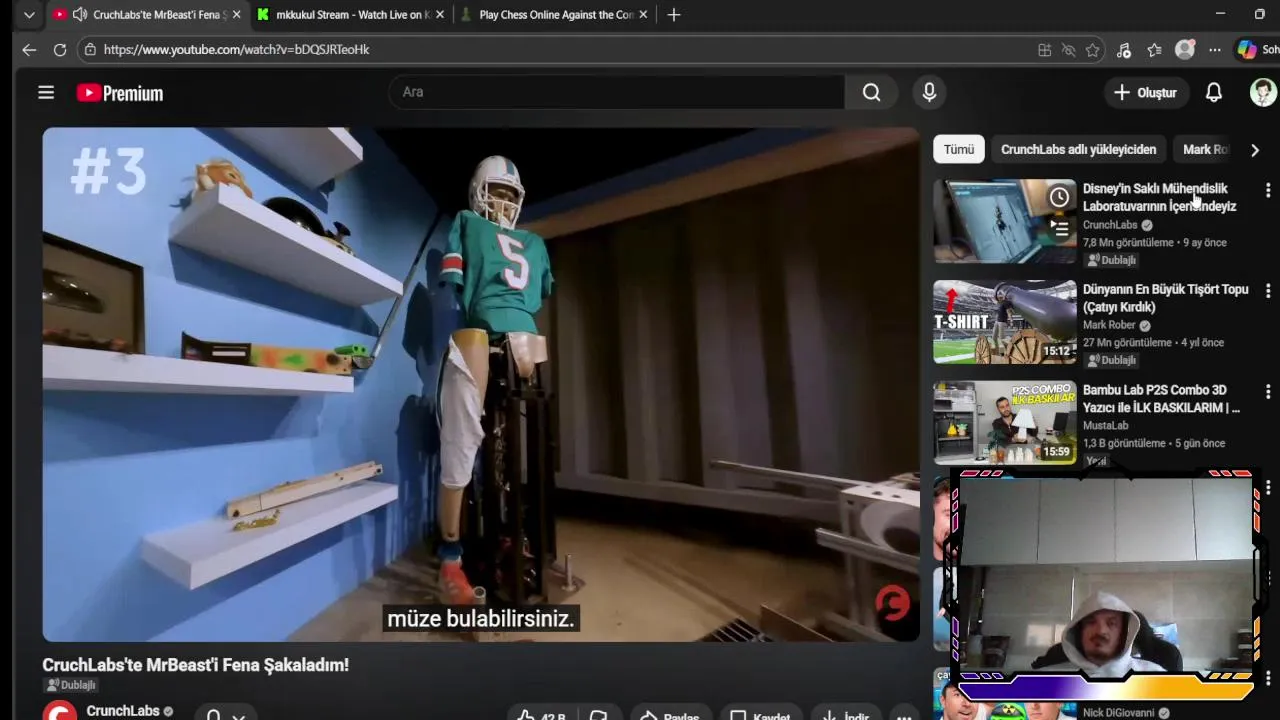Open options menu for Disney video
The image size is (1280, 720).
tap(1268, 190)
